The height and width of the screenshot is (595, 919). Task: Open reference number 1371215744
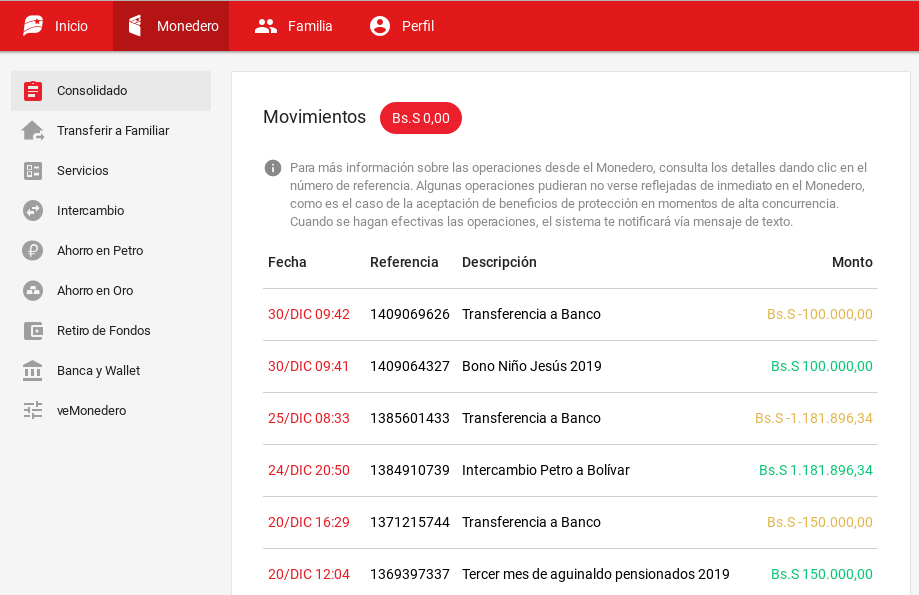click(x=410, y=522)
